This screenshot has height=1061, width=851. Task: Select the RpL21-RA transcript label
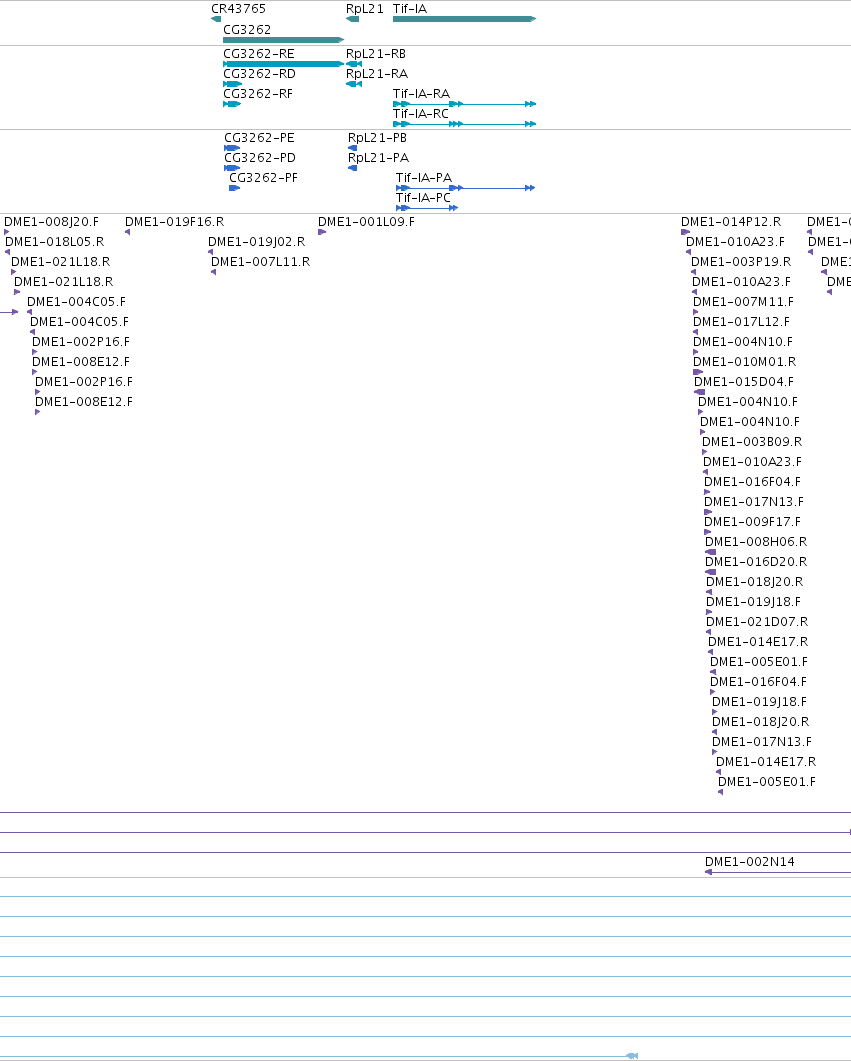(377, 74)
